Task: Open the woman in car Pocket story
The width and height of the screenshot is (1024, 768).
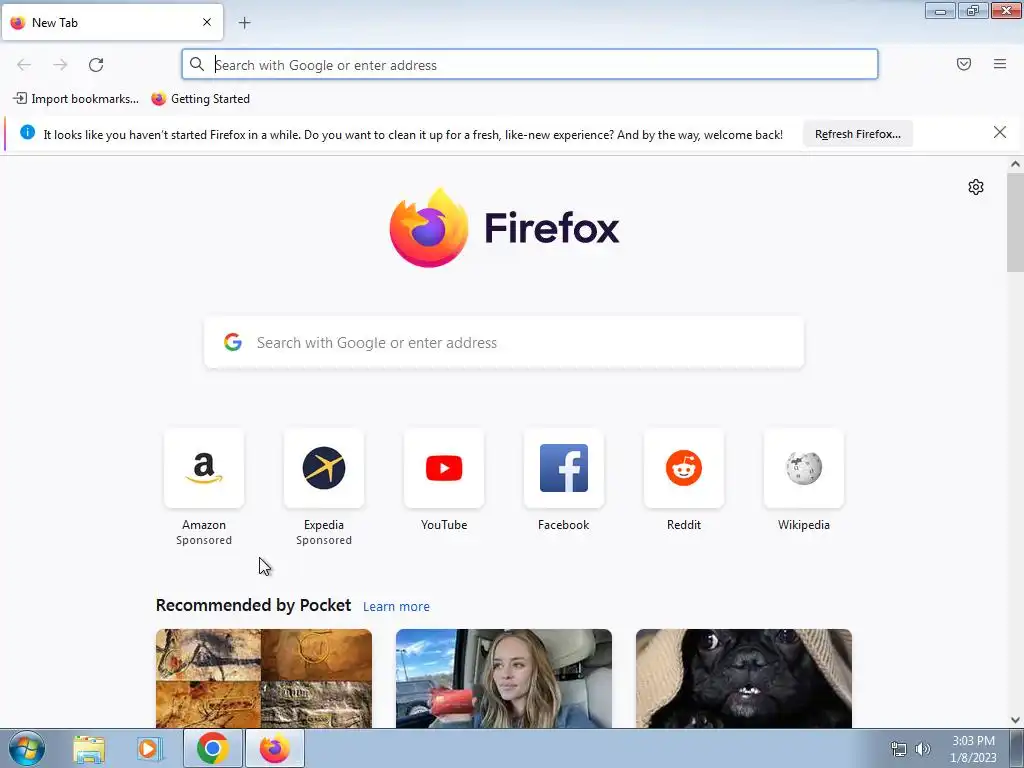Action: (504, 679)
